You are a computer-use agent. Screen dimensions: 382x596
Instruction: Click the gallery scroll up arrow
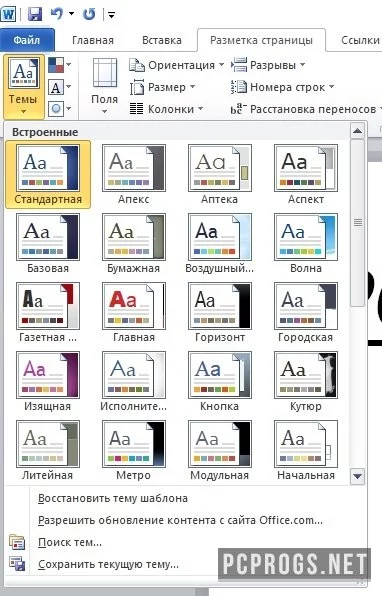[x=357, y=131]
